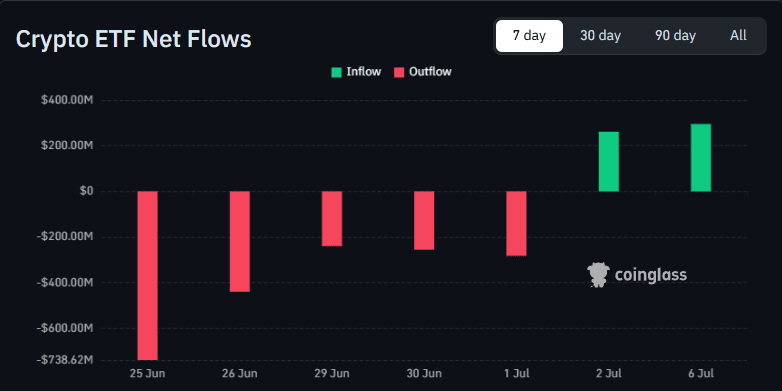Select the 2 Jul inflow bar
Image resolution: width=782 pixels, height=391 pixels.
pos(608,162)
